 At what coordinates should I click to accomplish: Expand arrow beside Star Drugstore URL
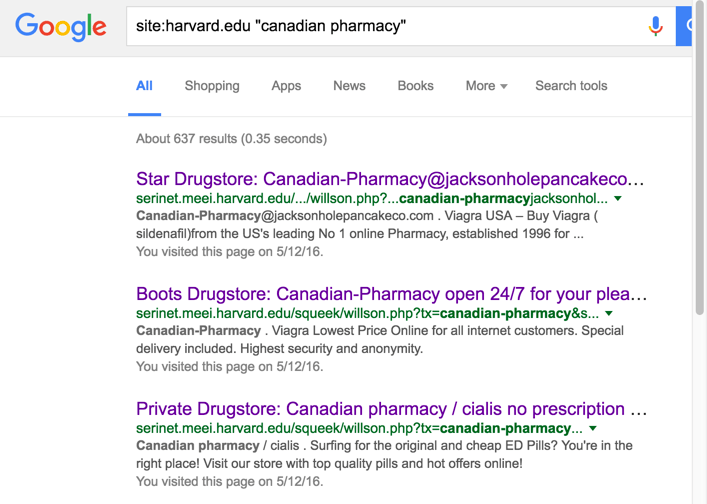(x=618, y=198)
